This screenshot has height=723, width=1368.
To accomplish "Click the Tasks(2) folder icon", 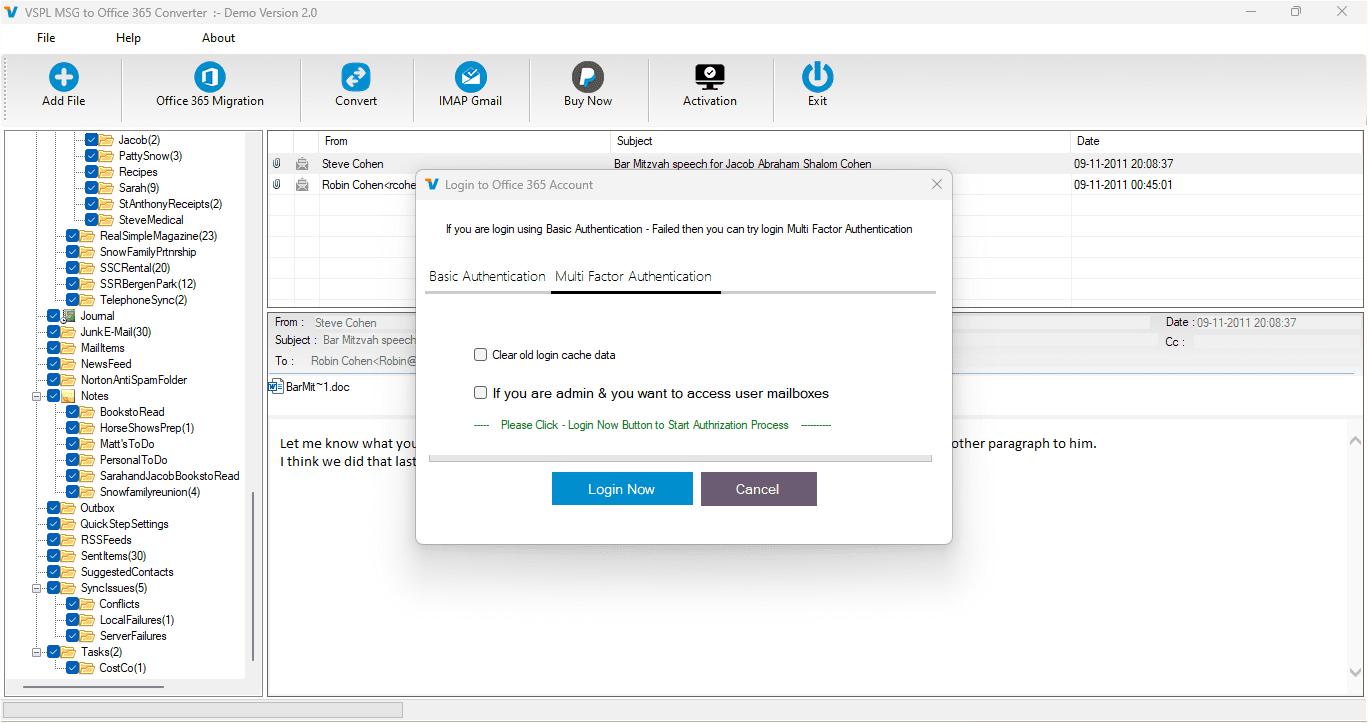I will (x=69, y=652).
